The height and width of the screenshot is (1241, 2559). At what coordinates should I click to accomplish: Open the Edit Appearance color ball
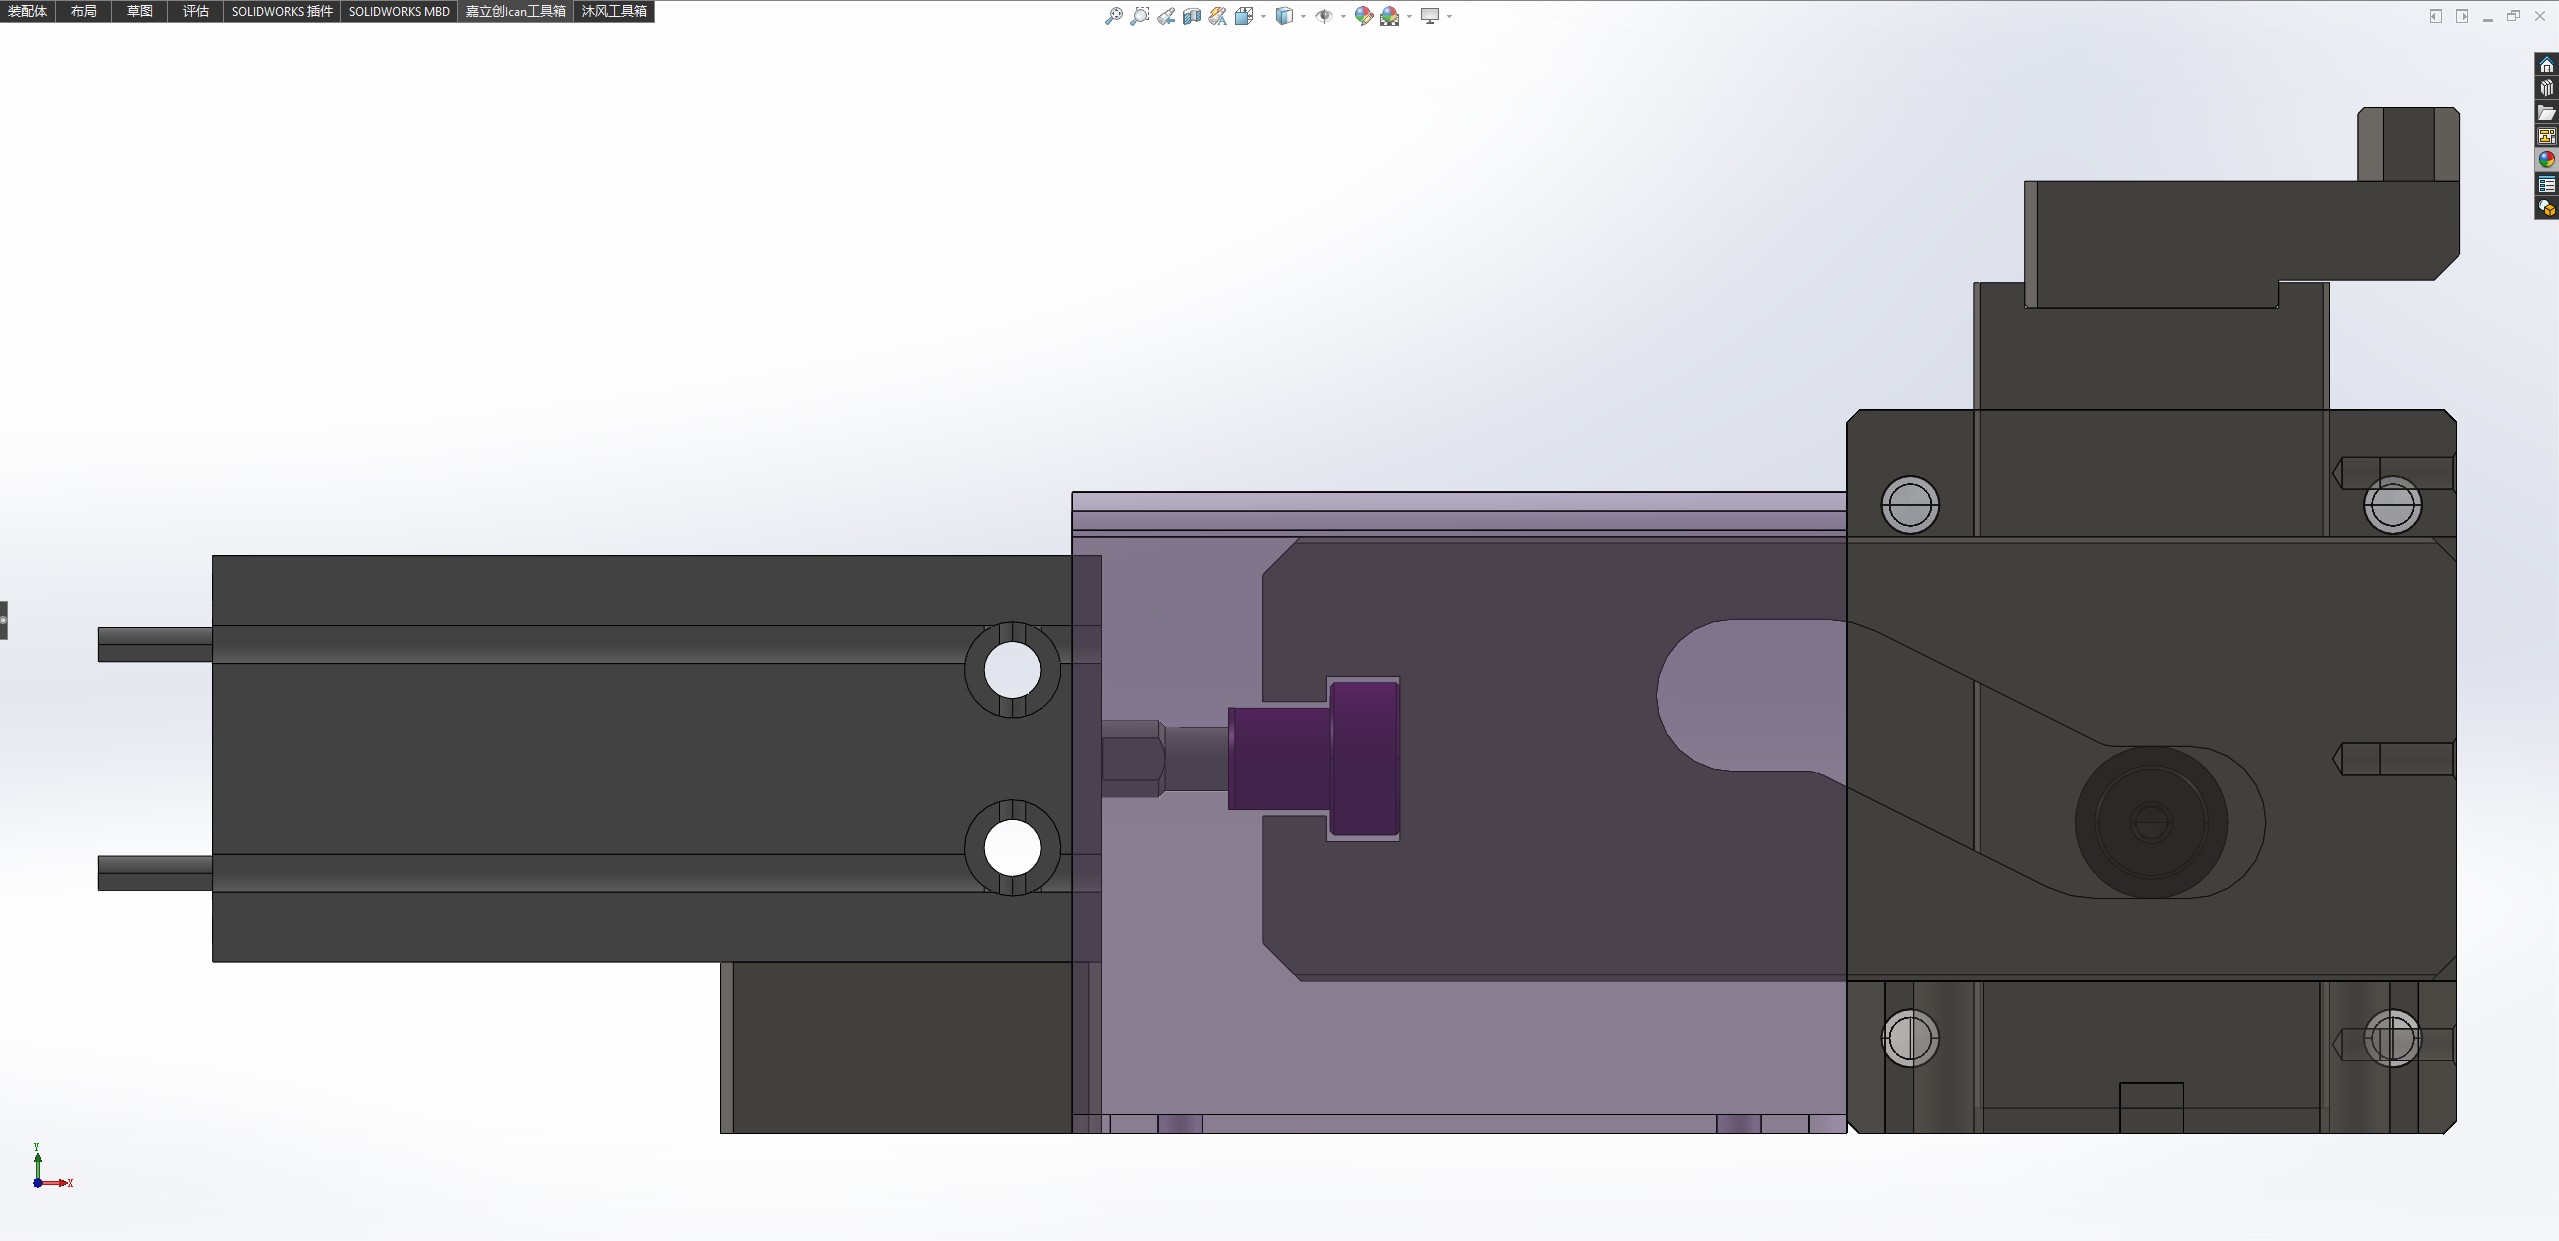coord(1363,16)
